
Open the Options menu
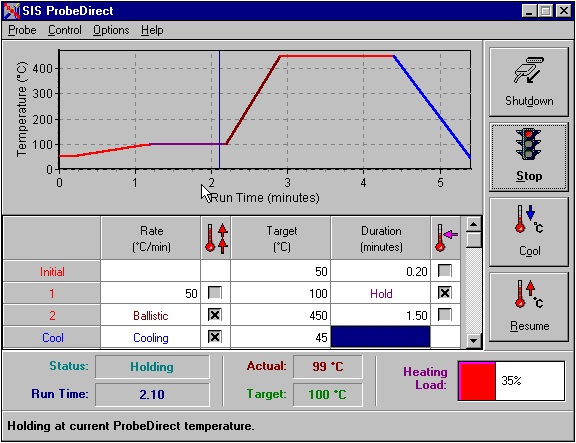(x=111, y=30)
